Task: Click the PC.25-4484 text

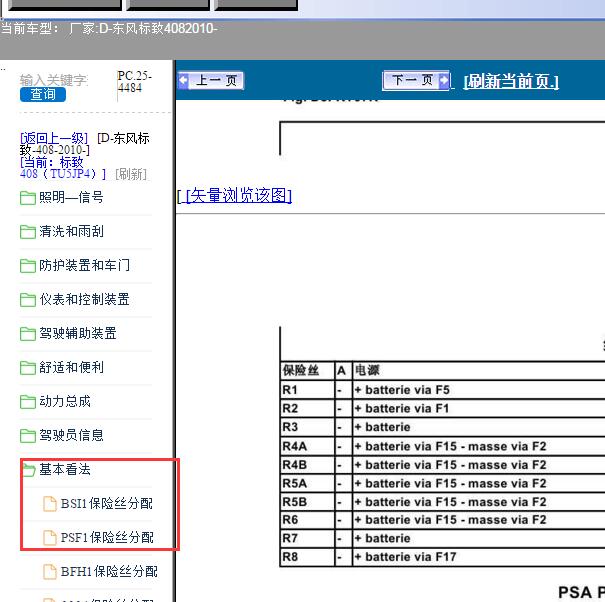Action: [x=135, y=82]
